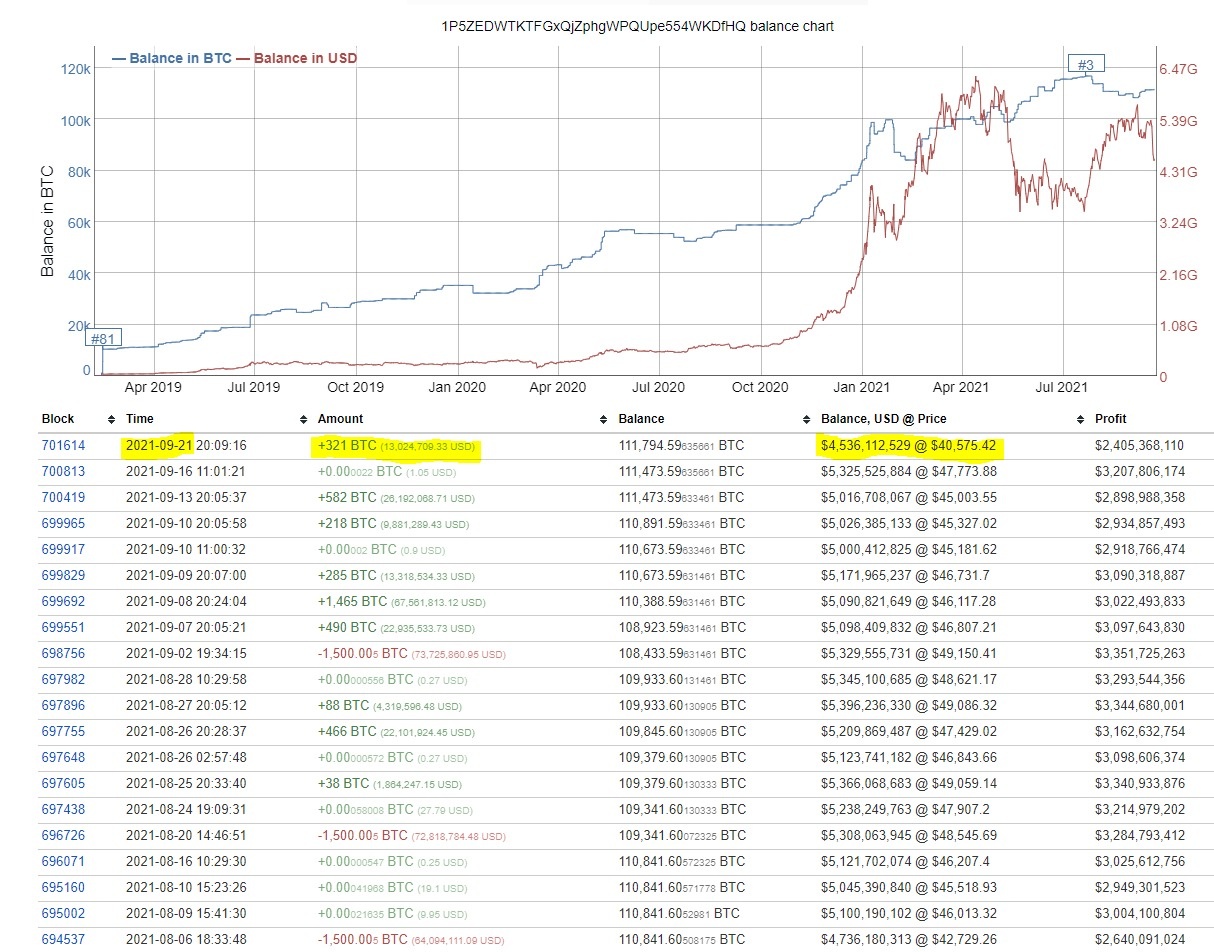Open block 694537 details

[x=65, y=939]
